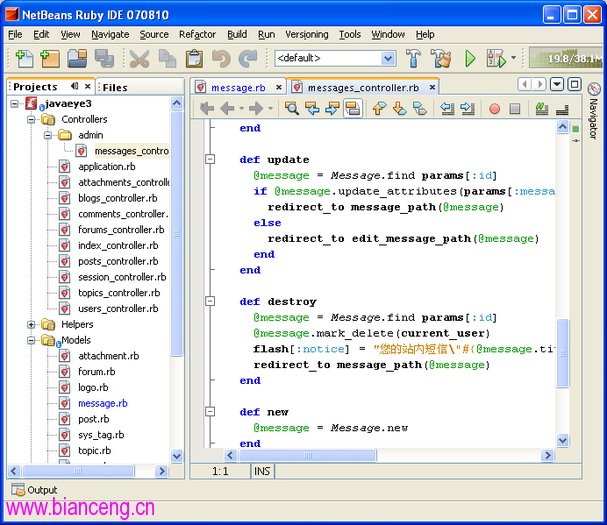Screen dimensions: 607x525
Task: Open the Versioning menu
Action: click(307, 34)
